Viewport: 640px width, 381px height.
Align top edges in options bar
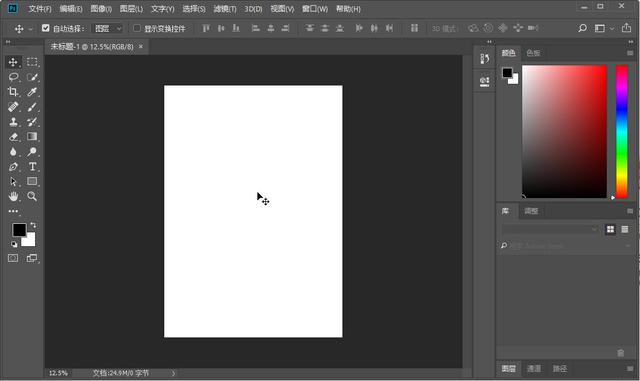pos(206,28)
